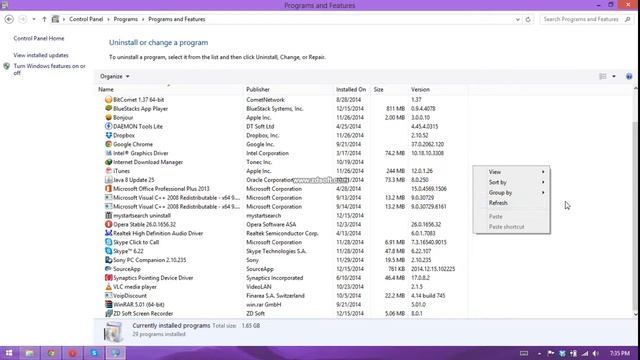Click the Realtek Audio Driver icon

108,233
